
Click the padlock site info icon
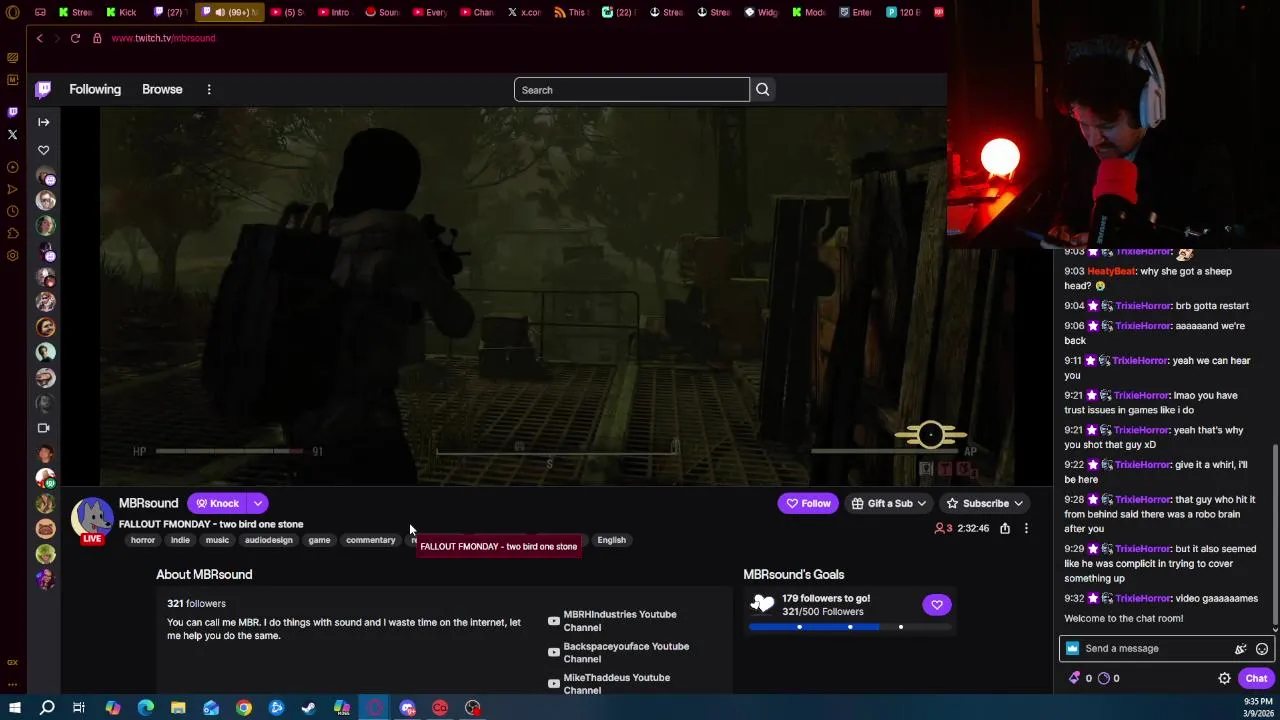point(97,38)
